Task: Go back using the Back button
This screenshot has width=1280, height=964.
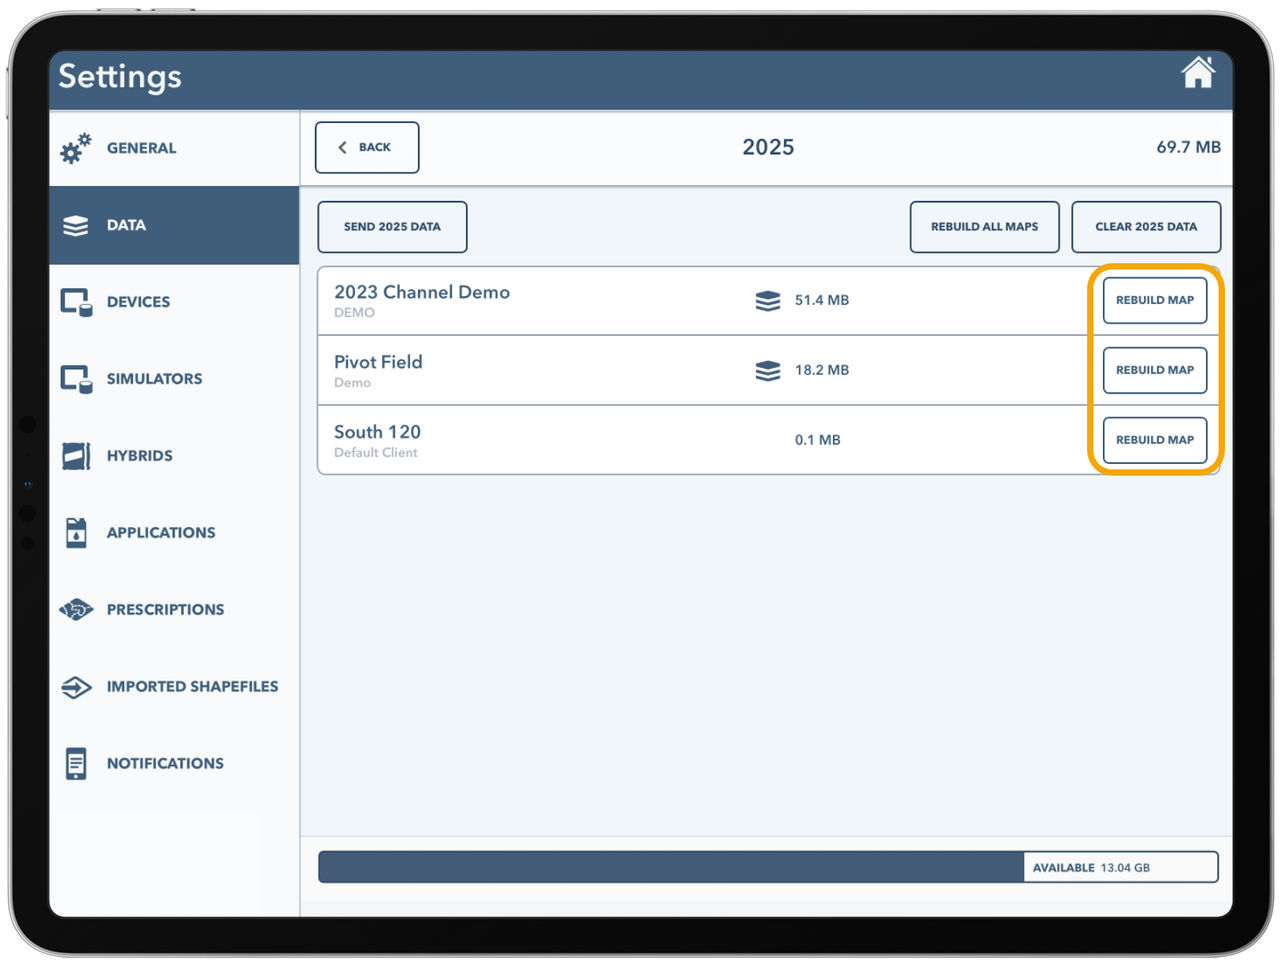Action: click(367, 147)
